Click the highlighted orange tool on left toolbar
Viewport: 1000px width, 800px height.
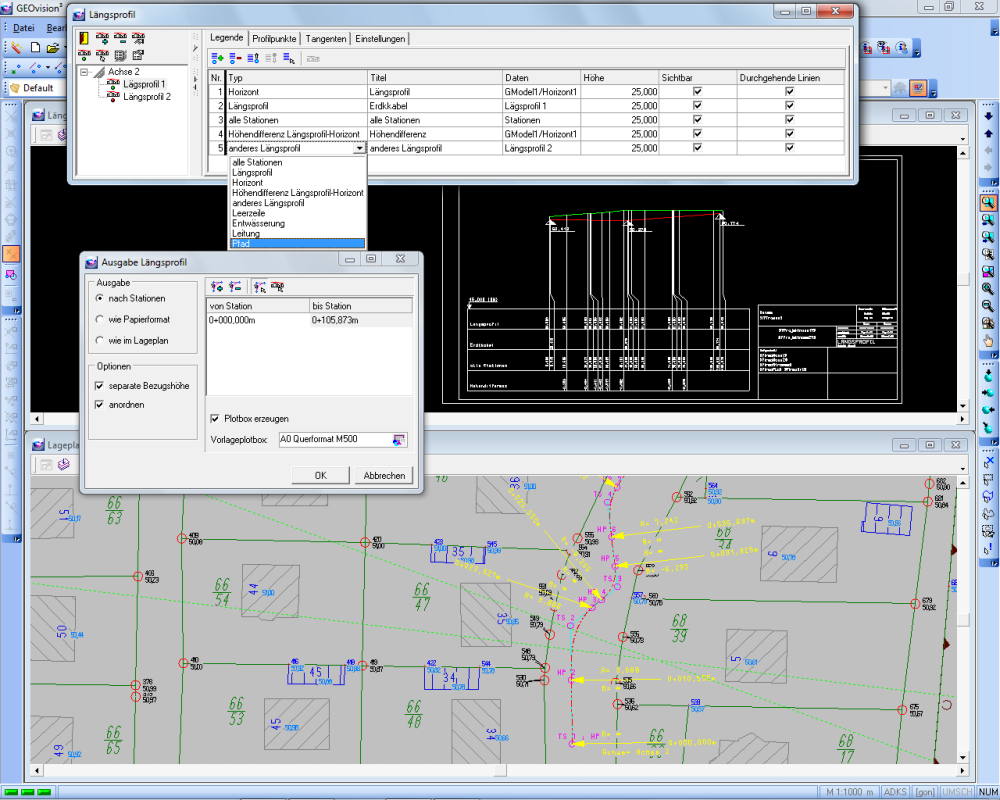coord(11,253)
